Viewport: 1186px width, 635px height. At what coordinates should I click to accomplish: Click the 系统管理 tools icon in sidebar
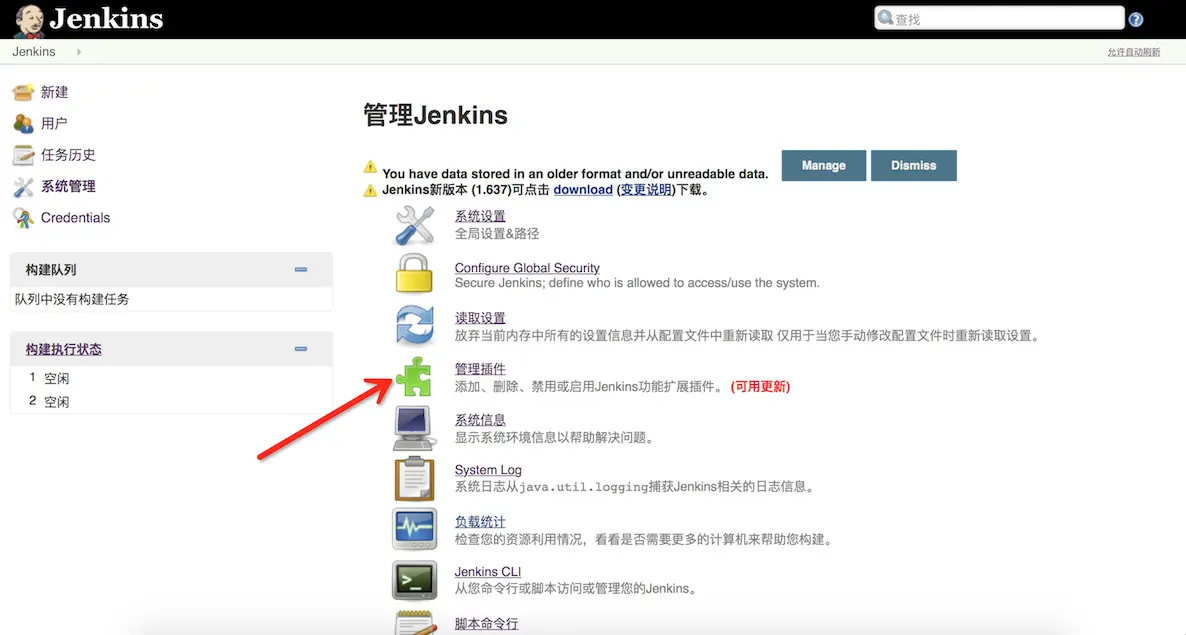pos(23,187)
